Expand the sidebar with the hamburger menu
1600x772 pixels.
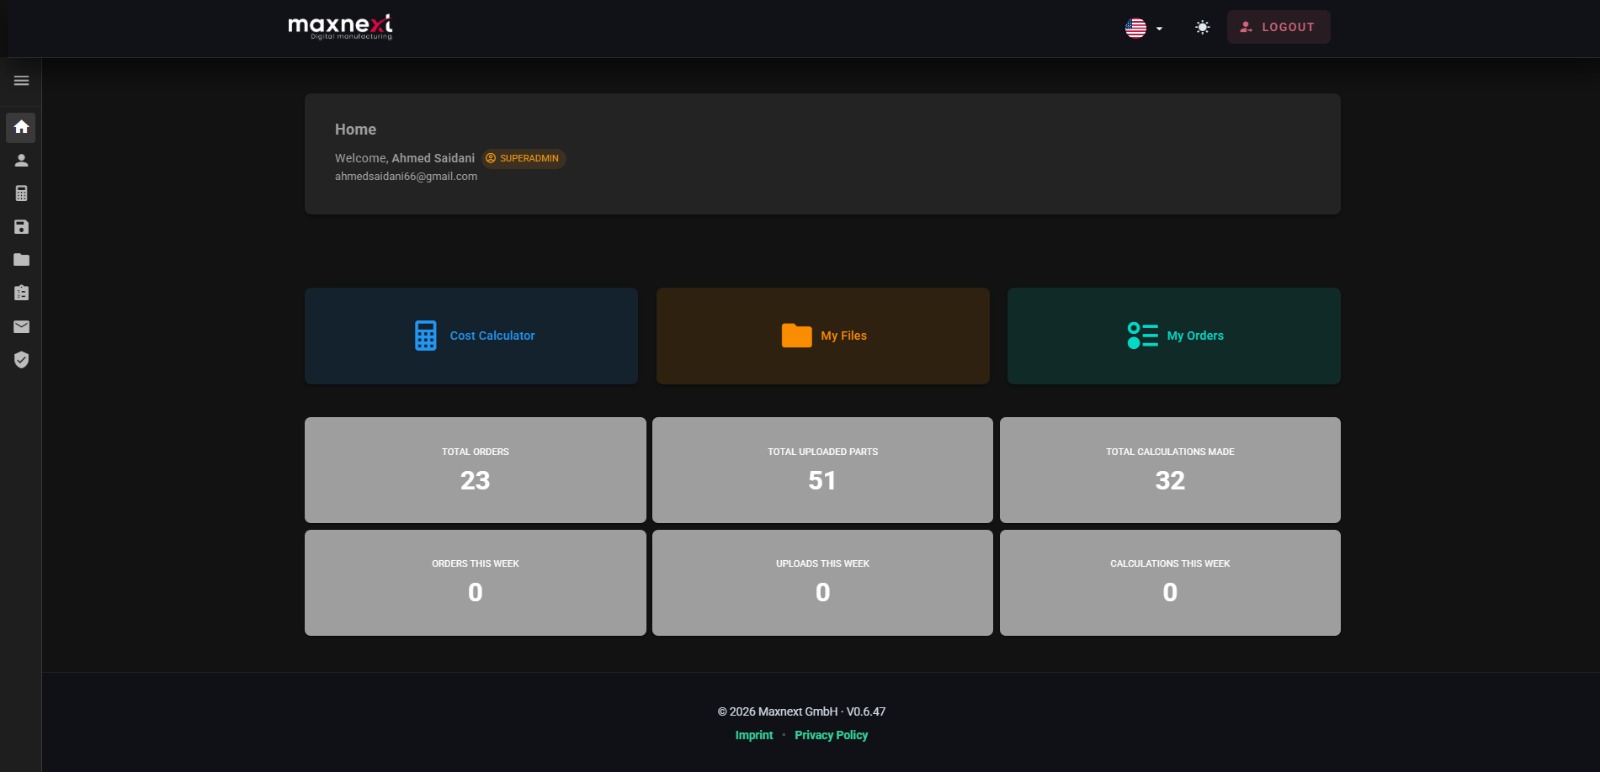[21, 81]
